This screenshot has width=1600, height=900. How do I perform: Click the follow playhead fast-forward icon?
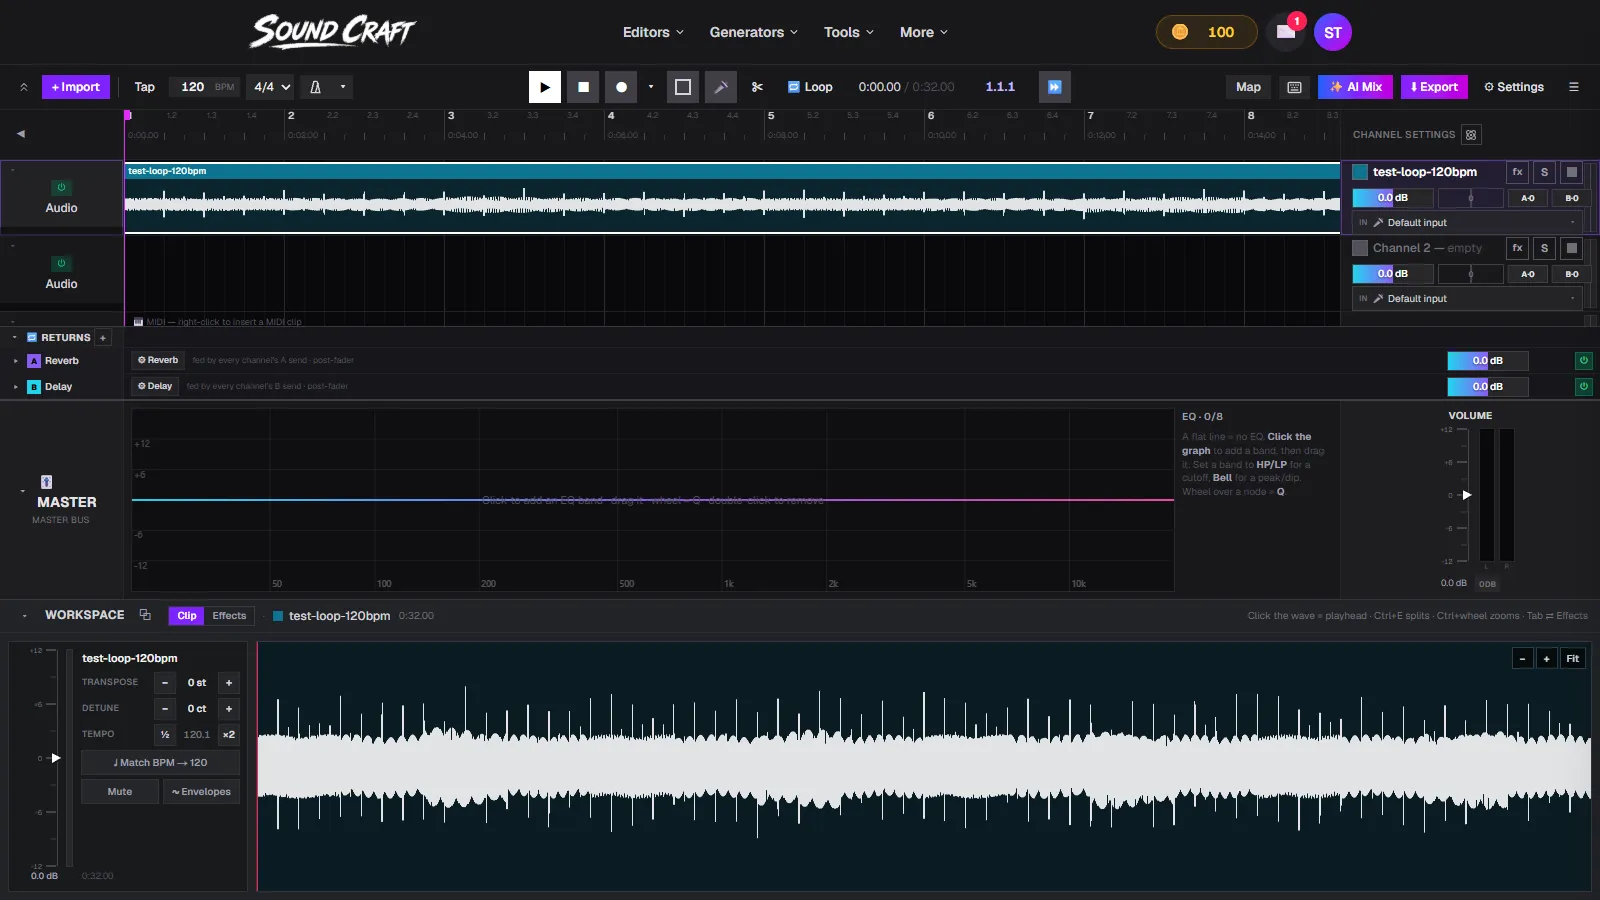coord(1054,87)
